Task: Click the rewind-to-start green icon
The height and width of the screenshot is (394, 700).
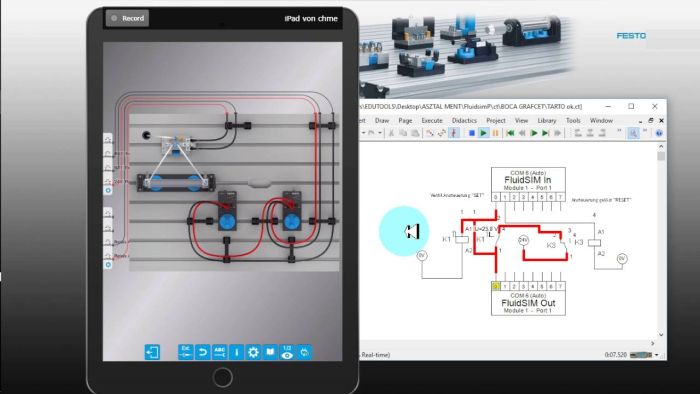Action: pyautogui.click(x=510, y=133)
